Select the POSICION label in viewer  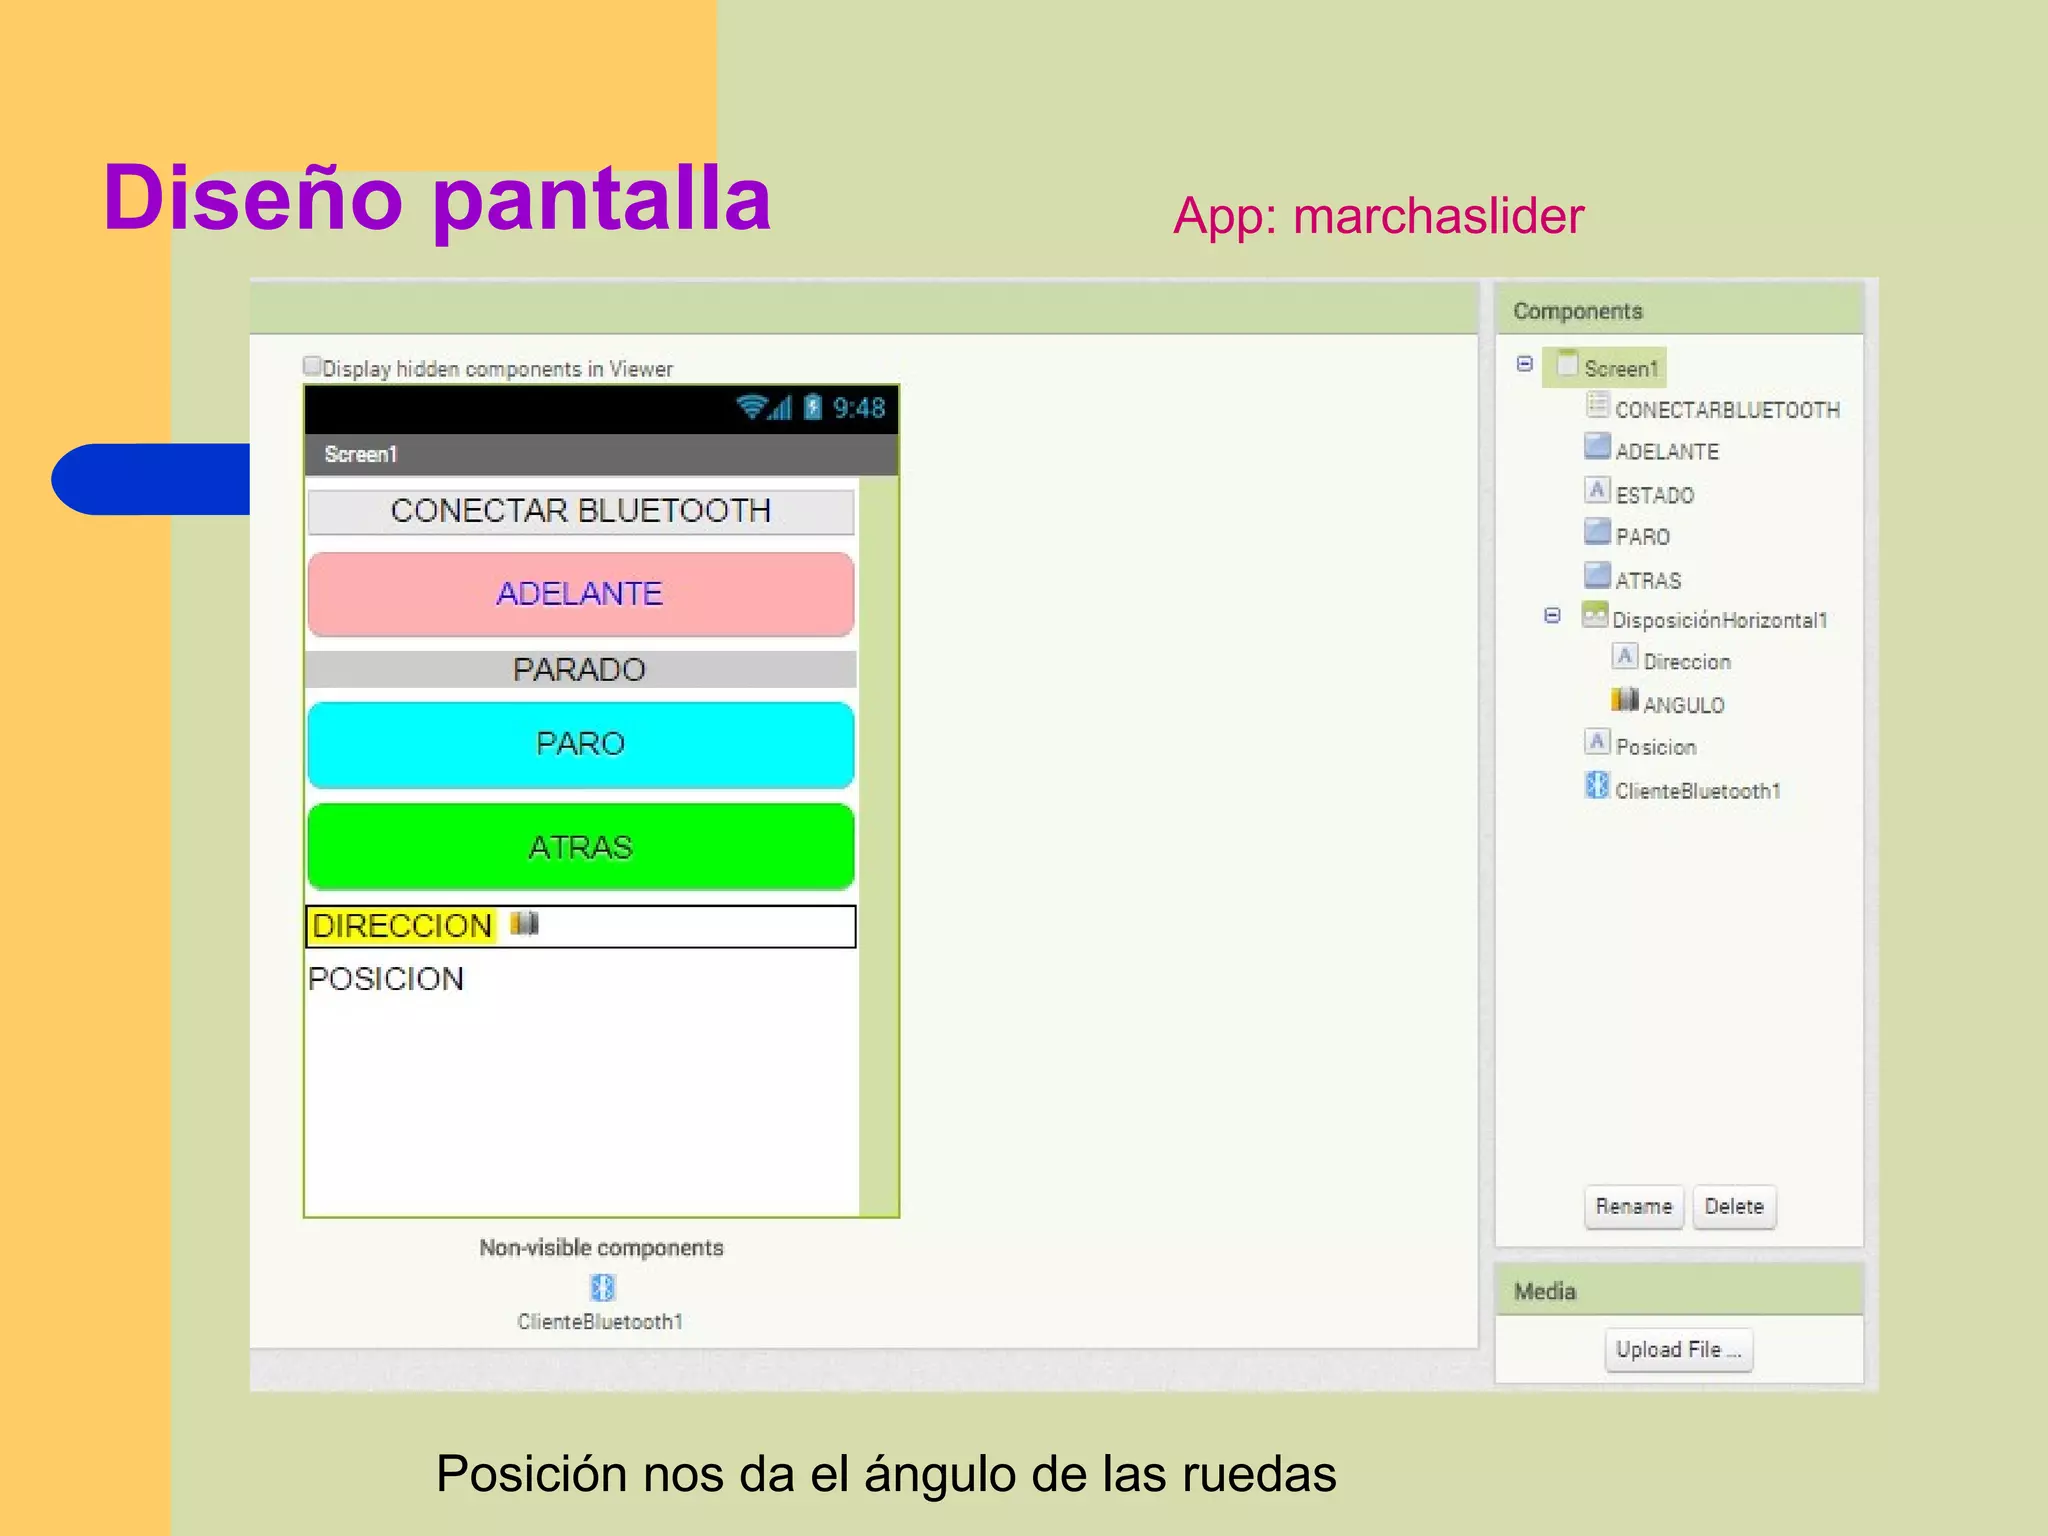386,979
